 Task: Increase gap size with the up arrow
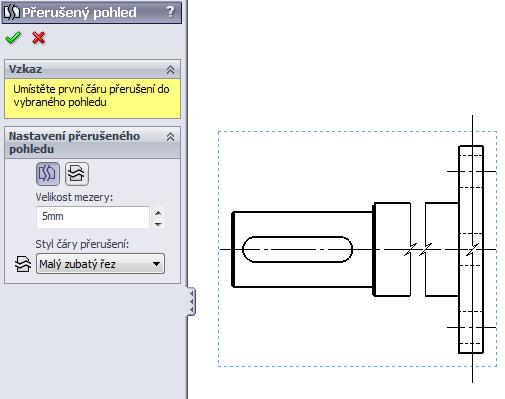tap(158, 213)
